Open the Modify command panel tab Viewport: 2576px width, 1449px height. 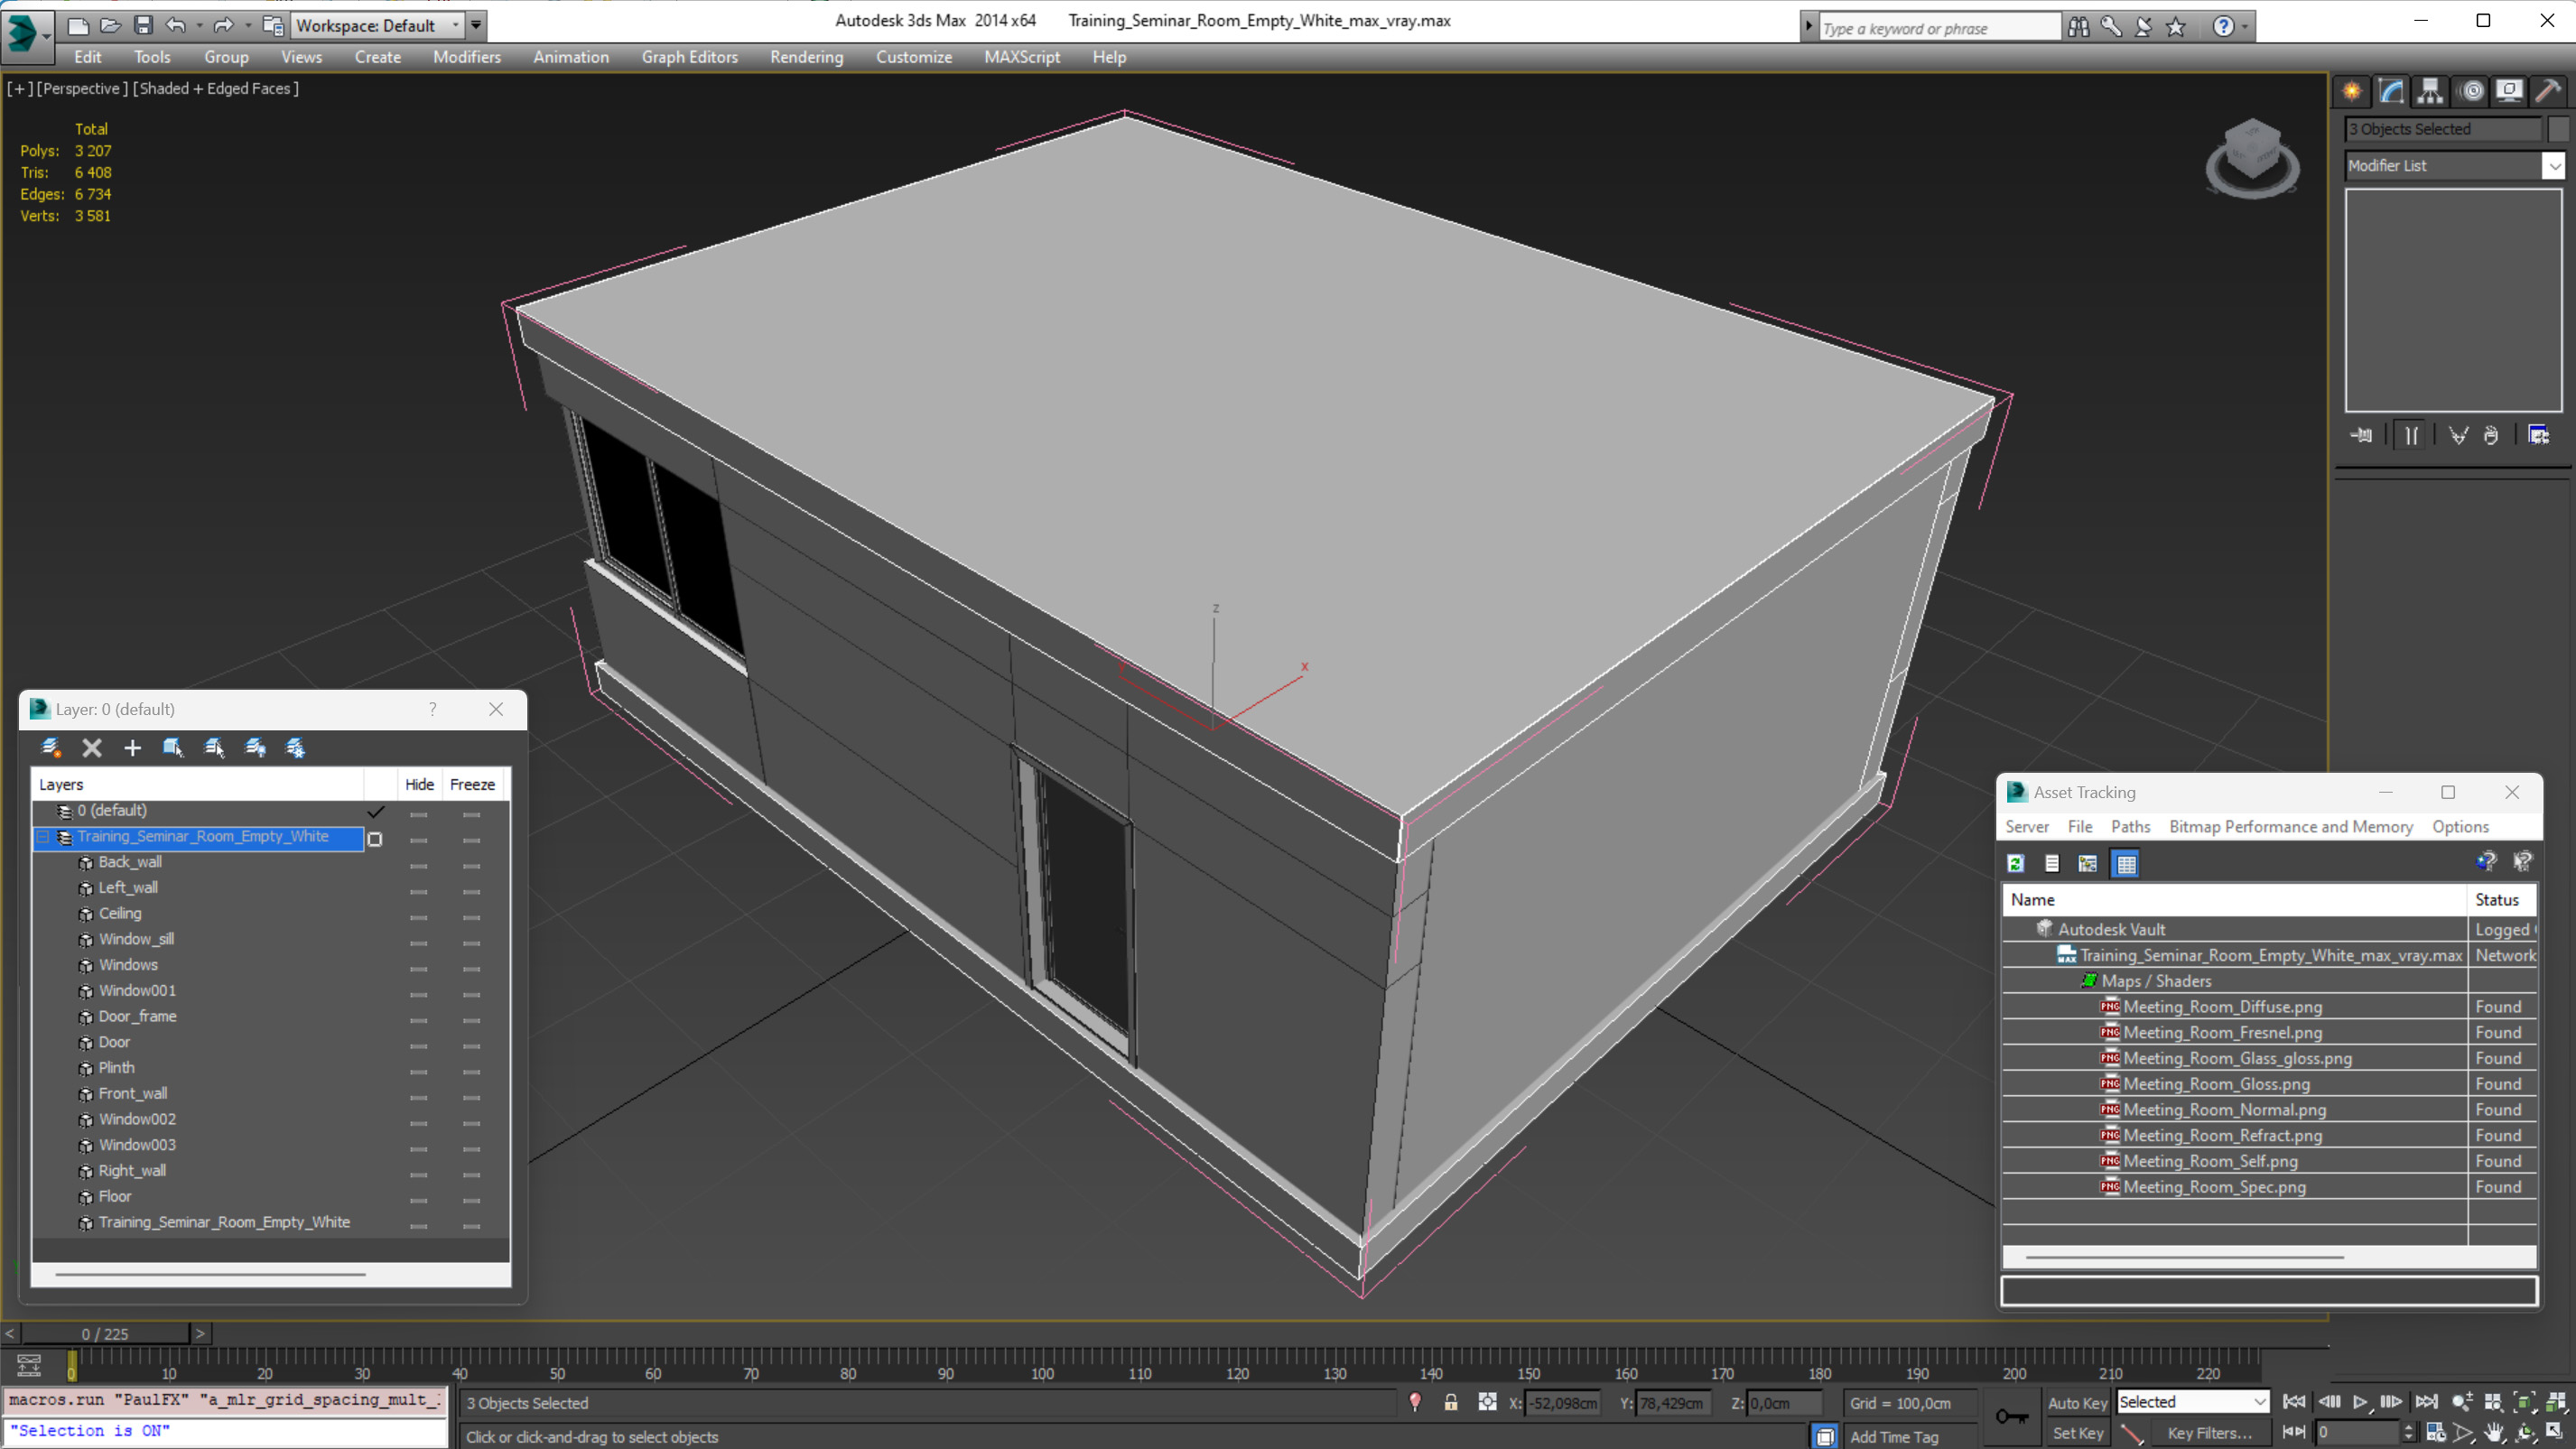(2391, 91)
